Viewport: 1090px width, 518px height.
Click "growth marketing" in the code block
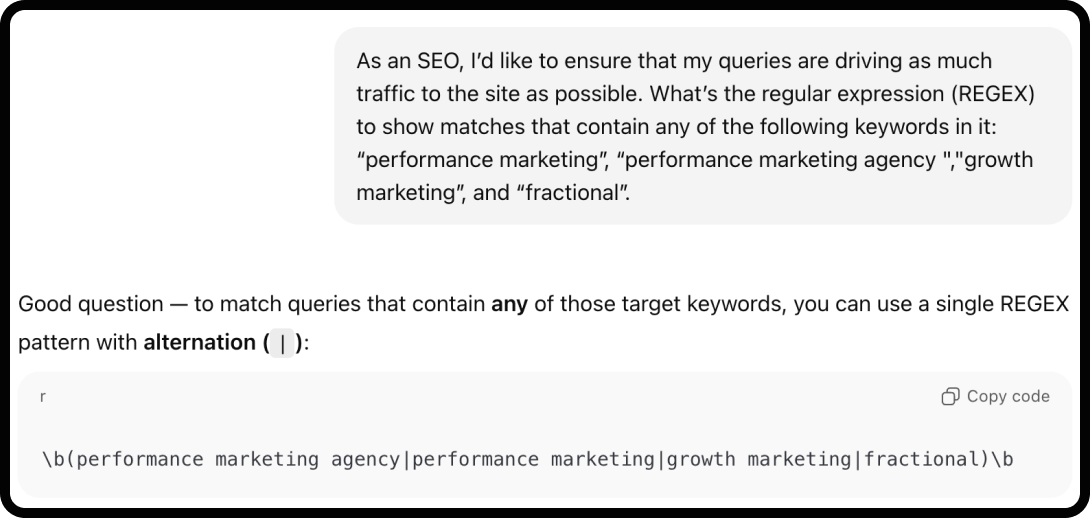click(758, 460)
